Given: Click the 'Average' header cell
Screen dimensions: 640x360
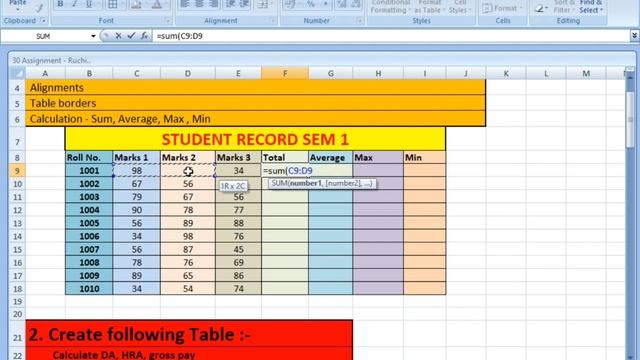Looking at the screenshot, I should [x=331, y=158].
